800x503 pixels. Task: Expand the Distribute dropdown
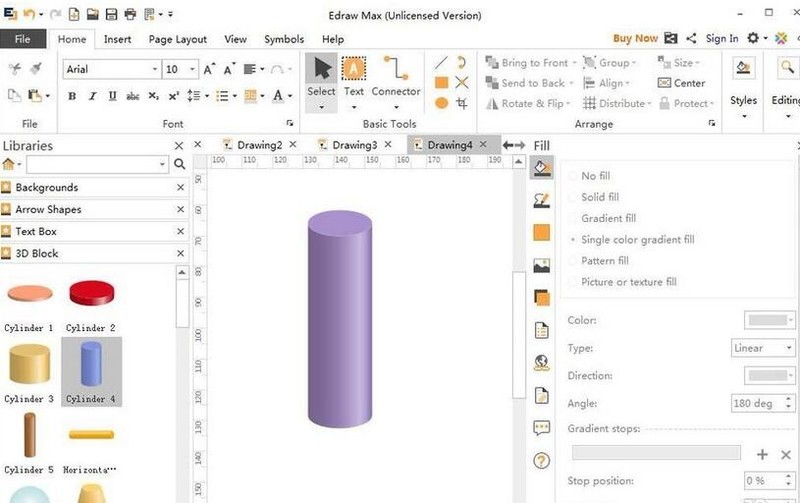tap(649, 104)
